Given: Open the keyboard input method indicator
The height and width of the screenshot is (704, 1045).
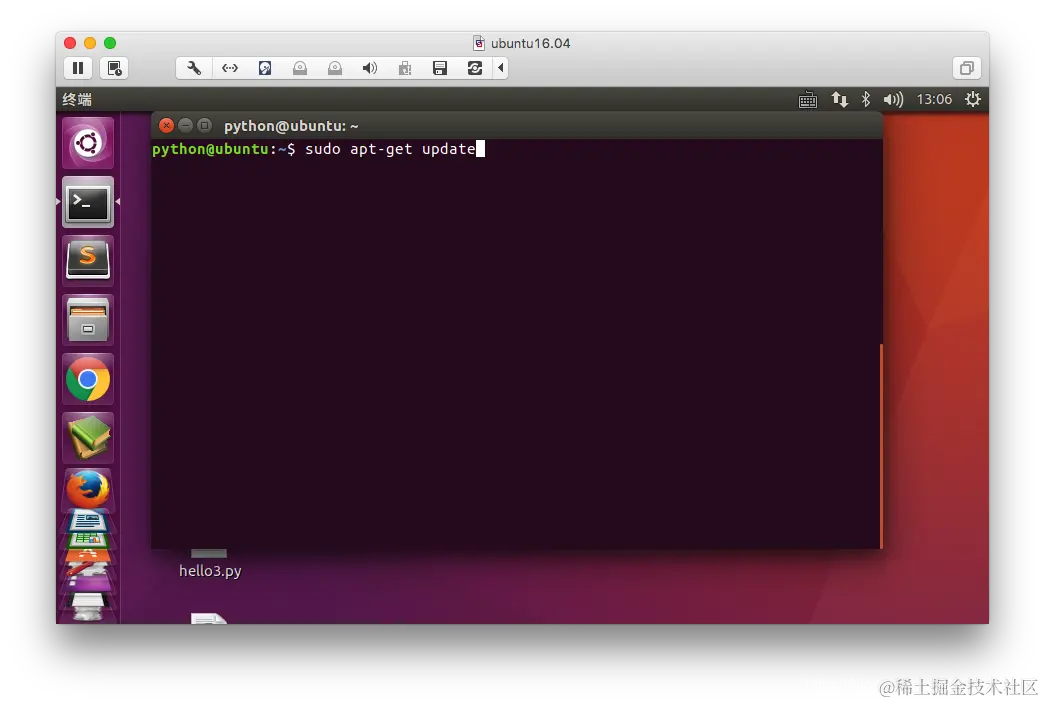Looking at the screenshot, I should 808,100.
